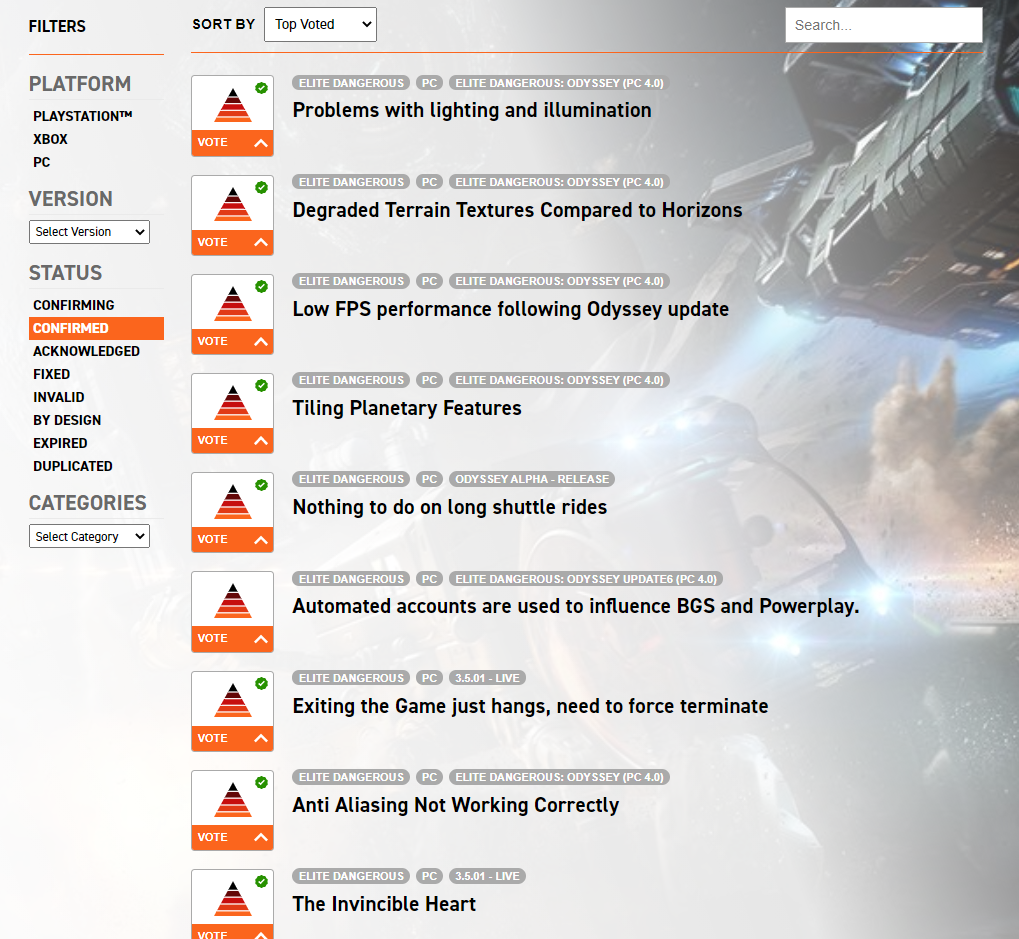Click 'Odyssey Alpha - Release' tag on shuttle rides
1019x939 pixels.
[x=532, y=480]
